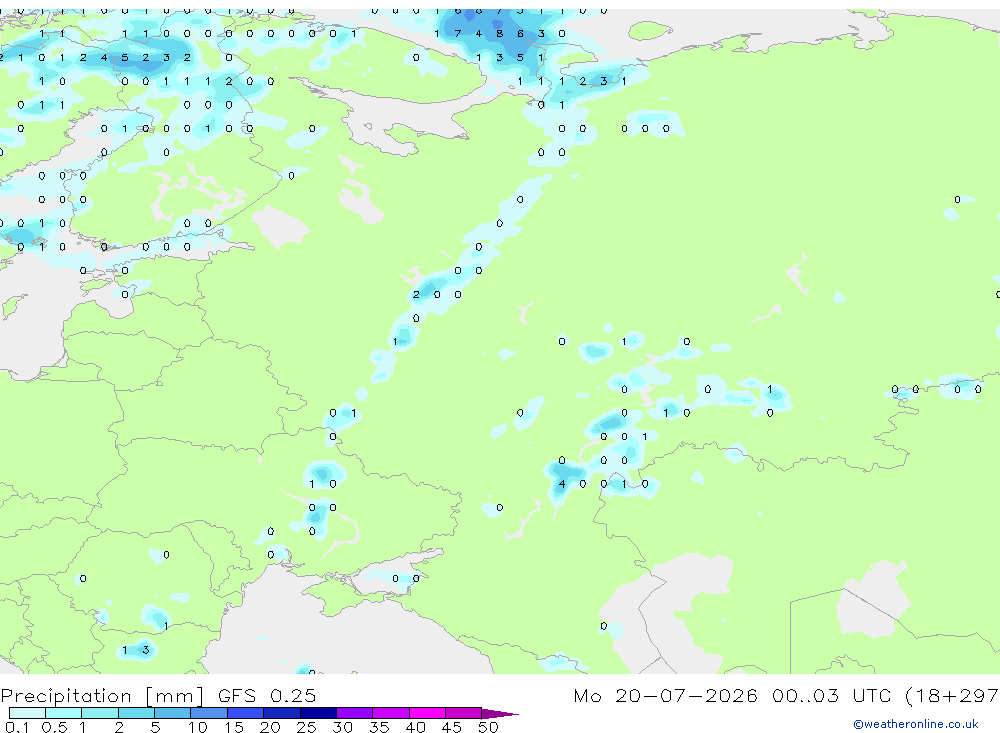The width and height of the screenshot is (1000, 733).
Task: Pick the 25–30 mm navy legend swatch
Action: 318,713
